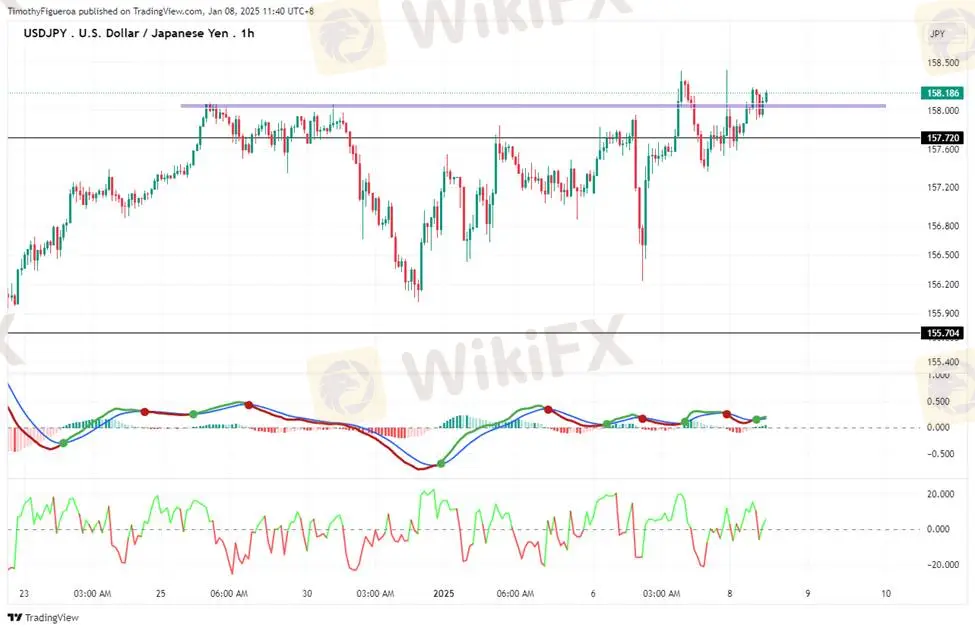Click the 156.500 price axis label
The width and height of the screenshot is (975, 631).
tap(943, 255)
